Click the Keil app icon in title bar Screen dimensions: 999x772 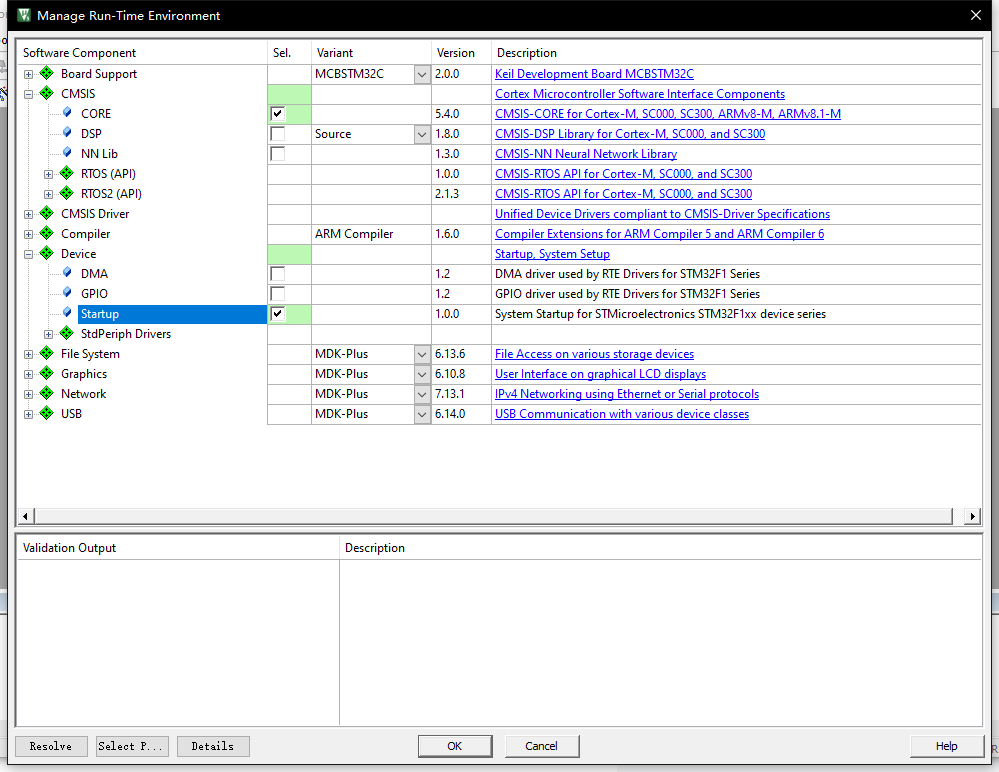24,15
